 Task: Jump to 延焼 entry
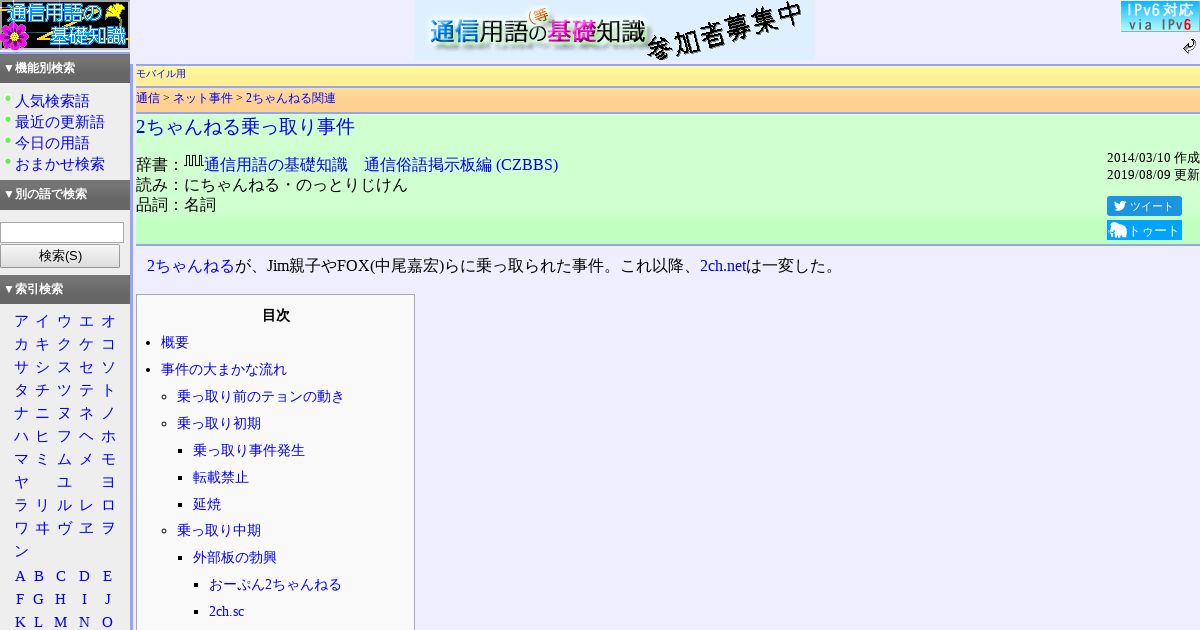(207, 504)
